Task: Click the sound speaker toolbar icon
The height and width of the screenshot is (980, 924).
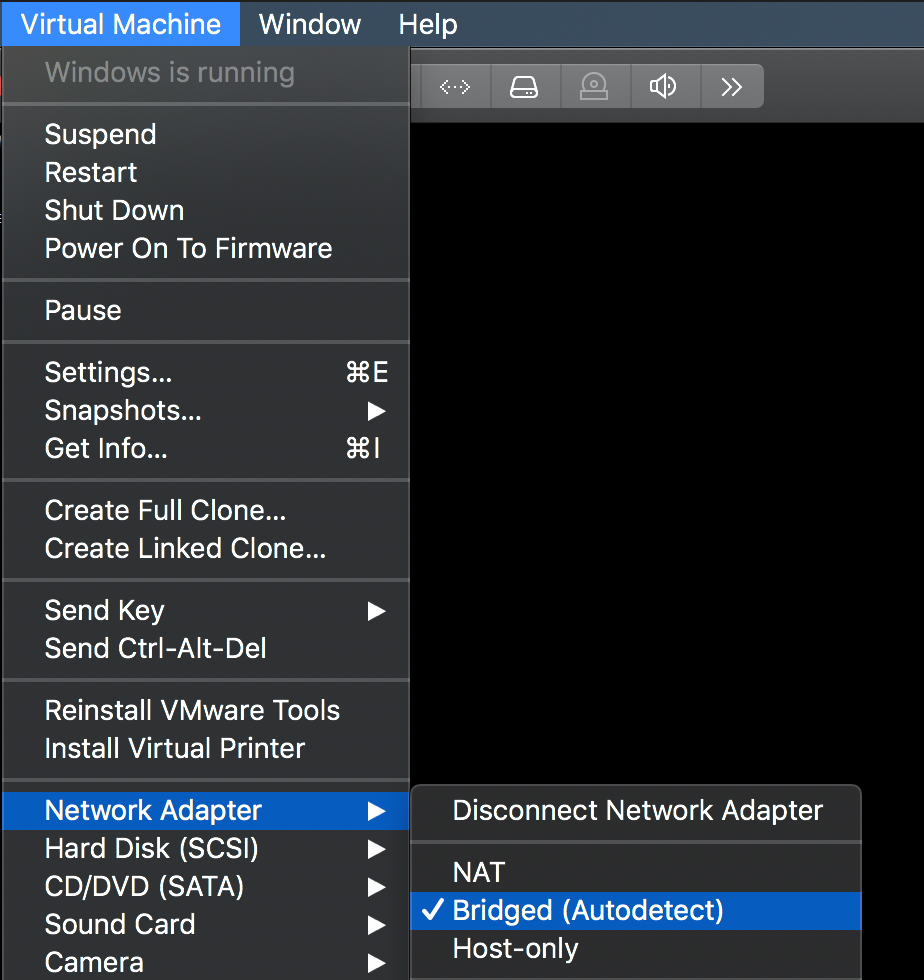Action: coord(663,86)
